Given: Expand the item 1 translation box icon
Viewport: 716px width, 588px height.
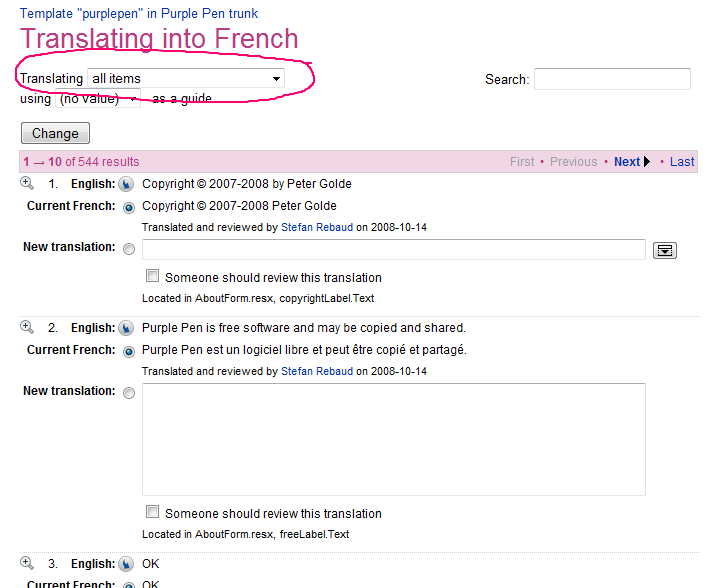Looking at the screenshot, I should 664,251.
